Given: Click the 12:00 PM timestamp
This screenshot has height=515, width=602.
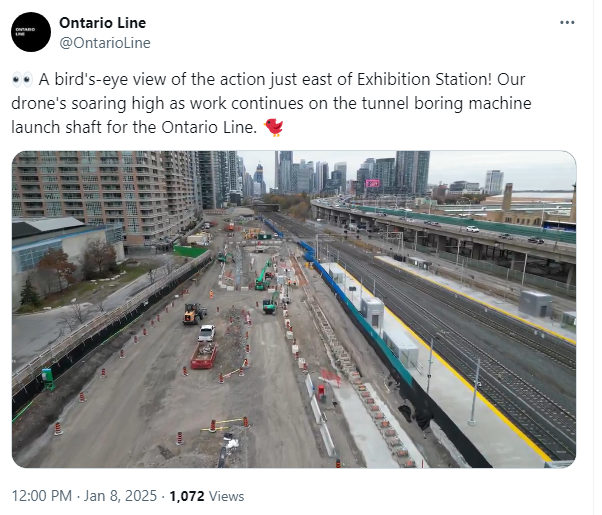Looking at the screenshot, I should coord(42,496).
